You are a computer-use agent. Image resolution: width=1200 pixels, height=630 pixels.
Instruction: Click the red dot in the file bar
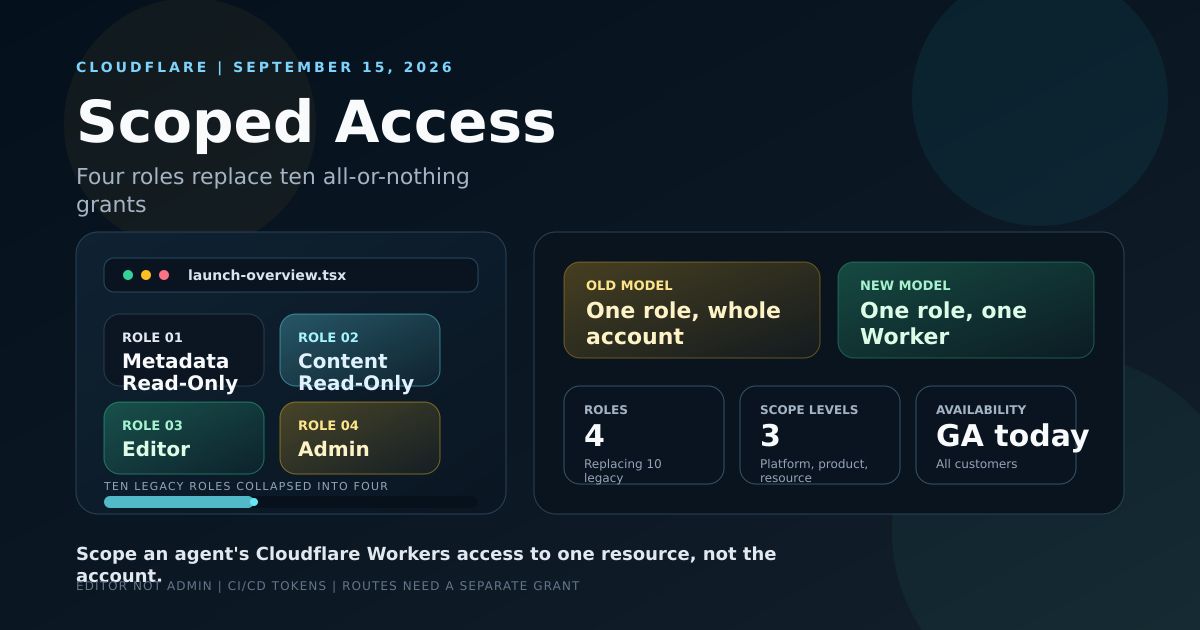[x=164, y=275]
